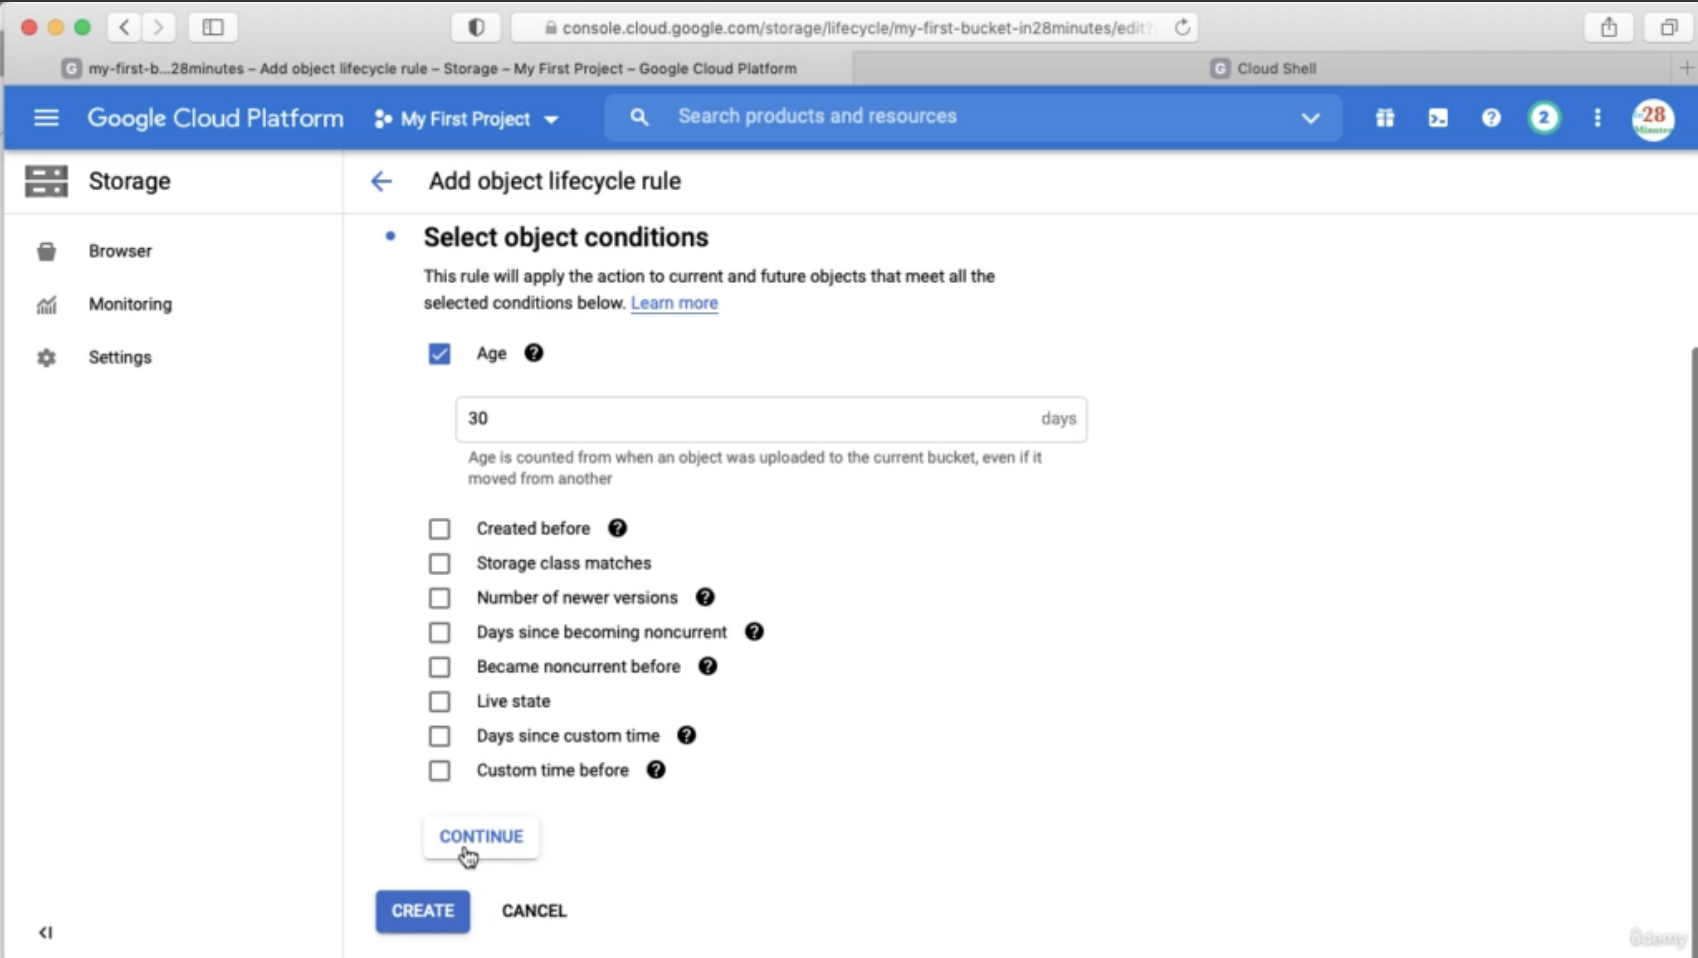Go back using the blue arrow

click(x=381, y=181)
